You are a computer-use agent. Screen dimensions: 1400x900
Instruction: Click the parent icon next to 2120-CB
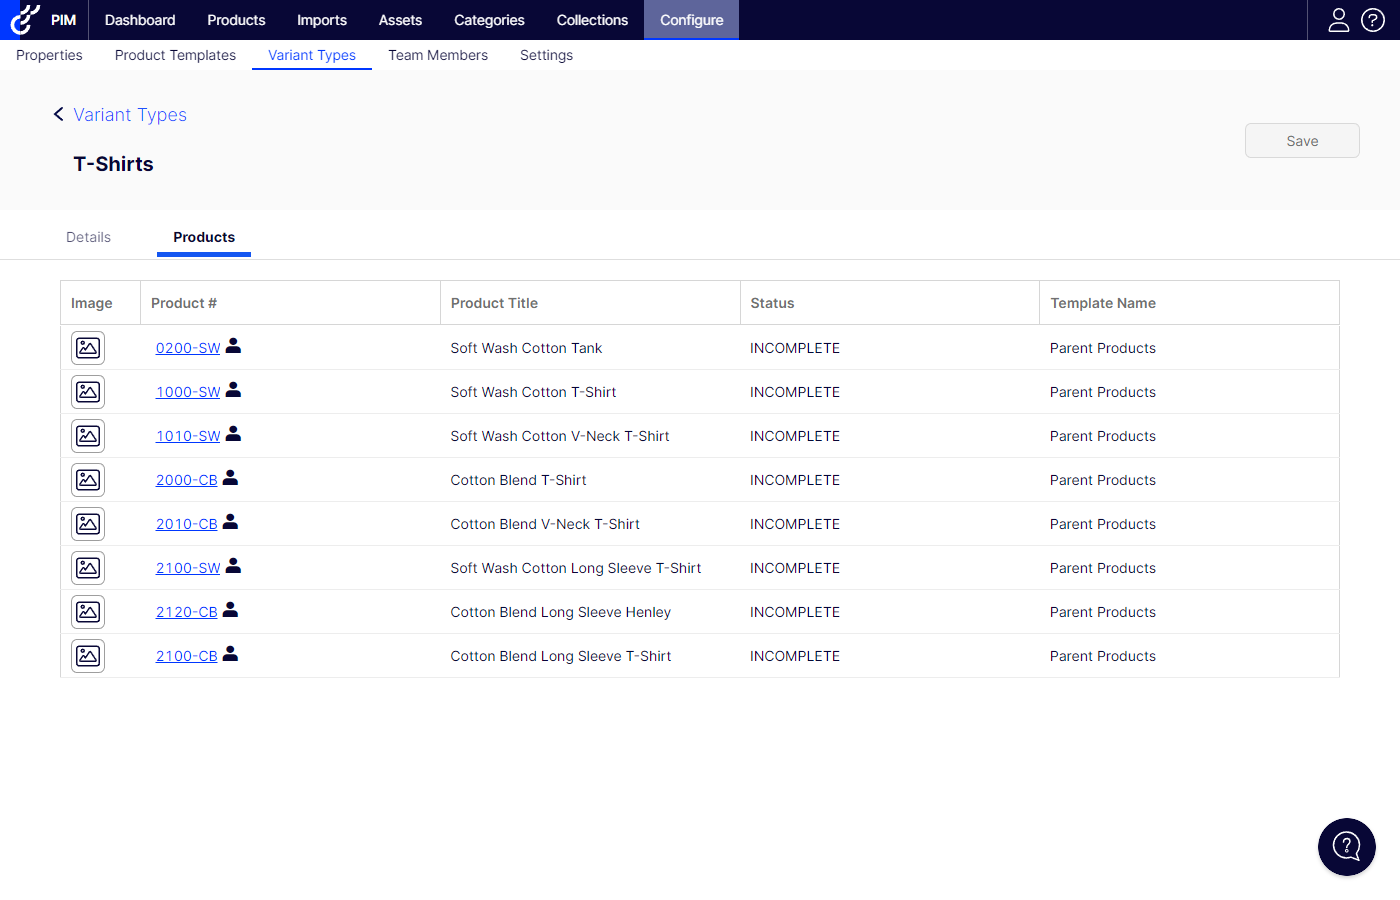(x=230, y=610)
